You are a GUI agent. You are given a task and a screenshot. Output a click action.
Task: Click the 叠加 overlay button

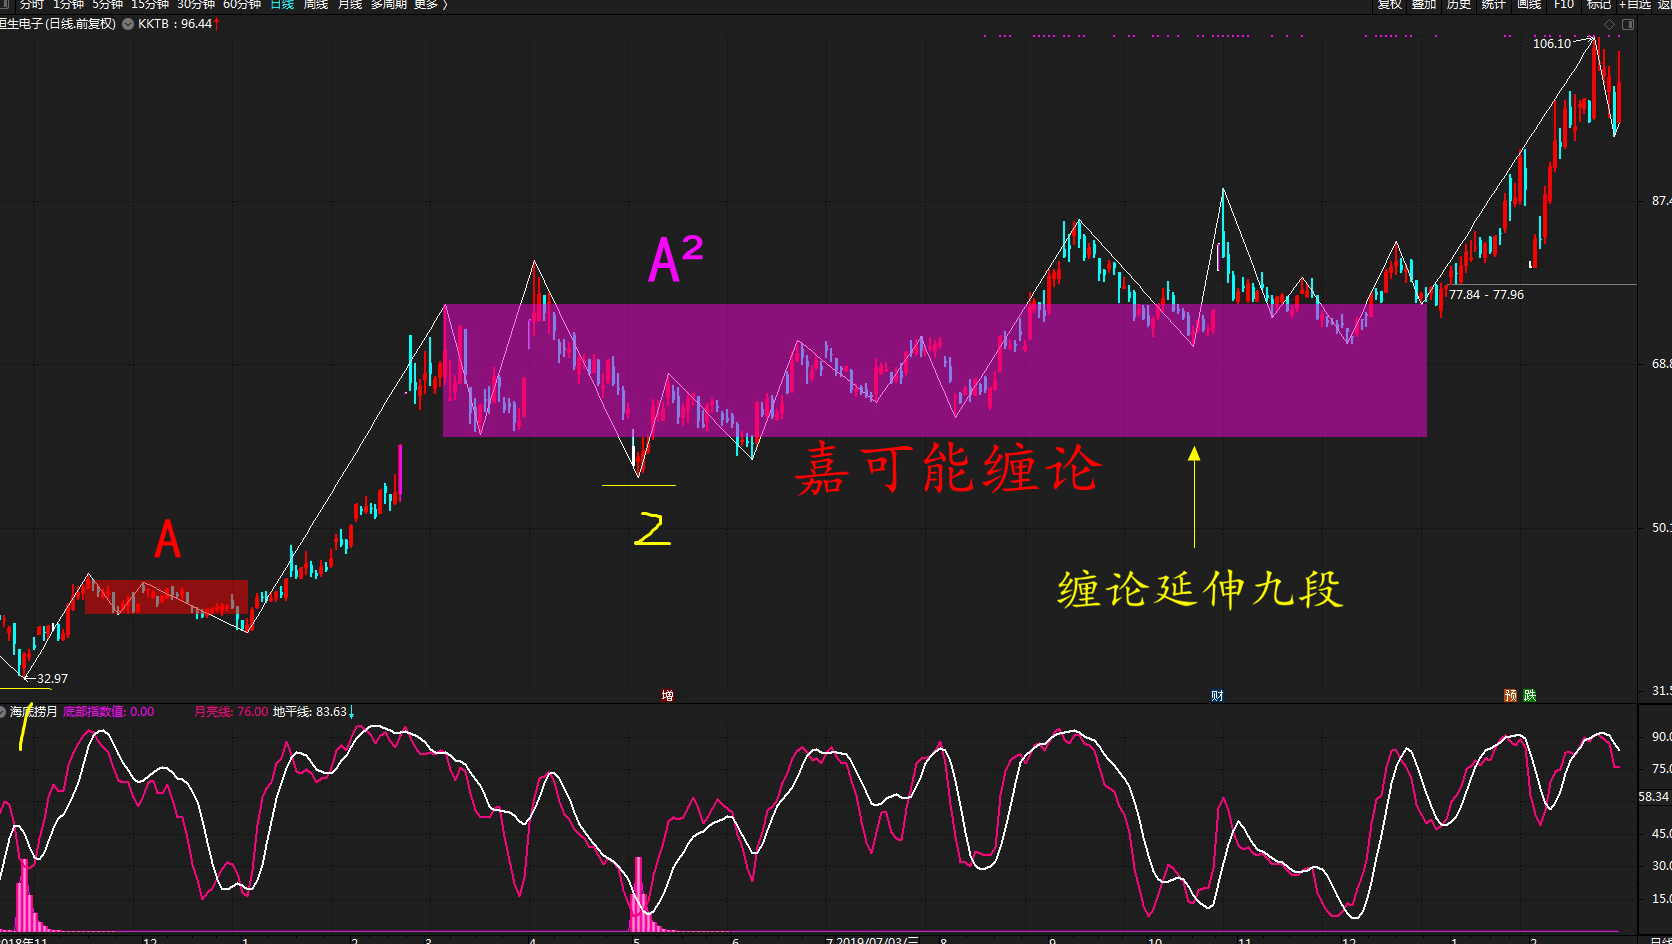click(x=1424, y=4)
